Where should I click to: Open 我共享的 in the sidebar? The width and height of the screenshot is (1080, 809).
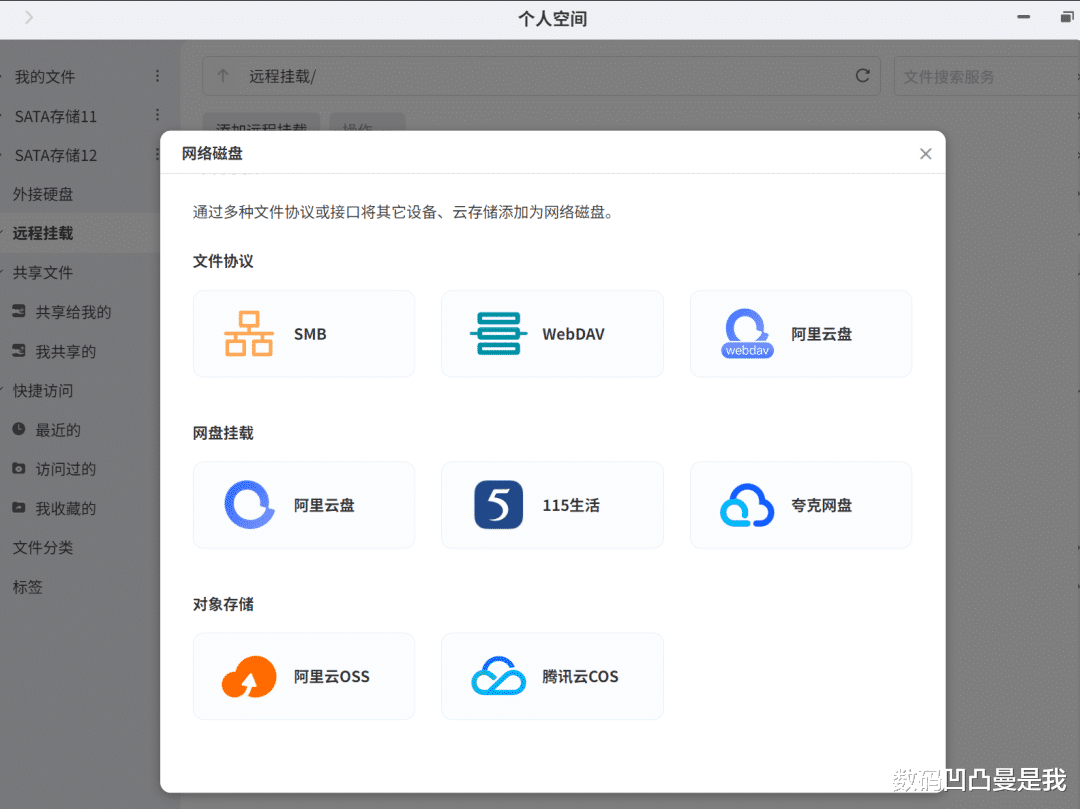[x=65, y=351]
